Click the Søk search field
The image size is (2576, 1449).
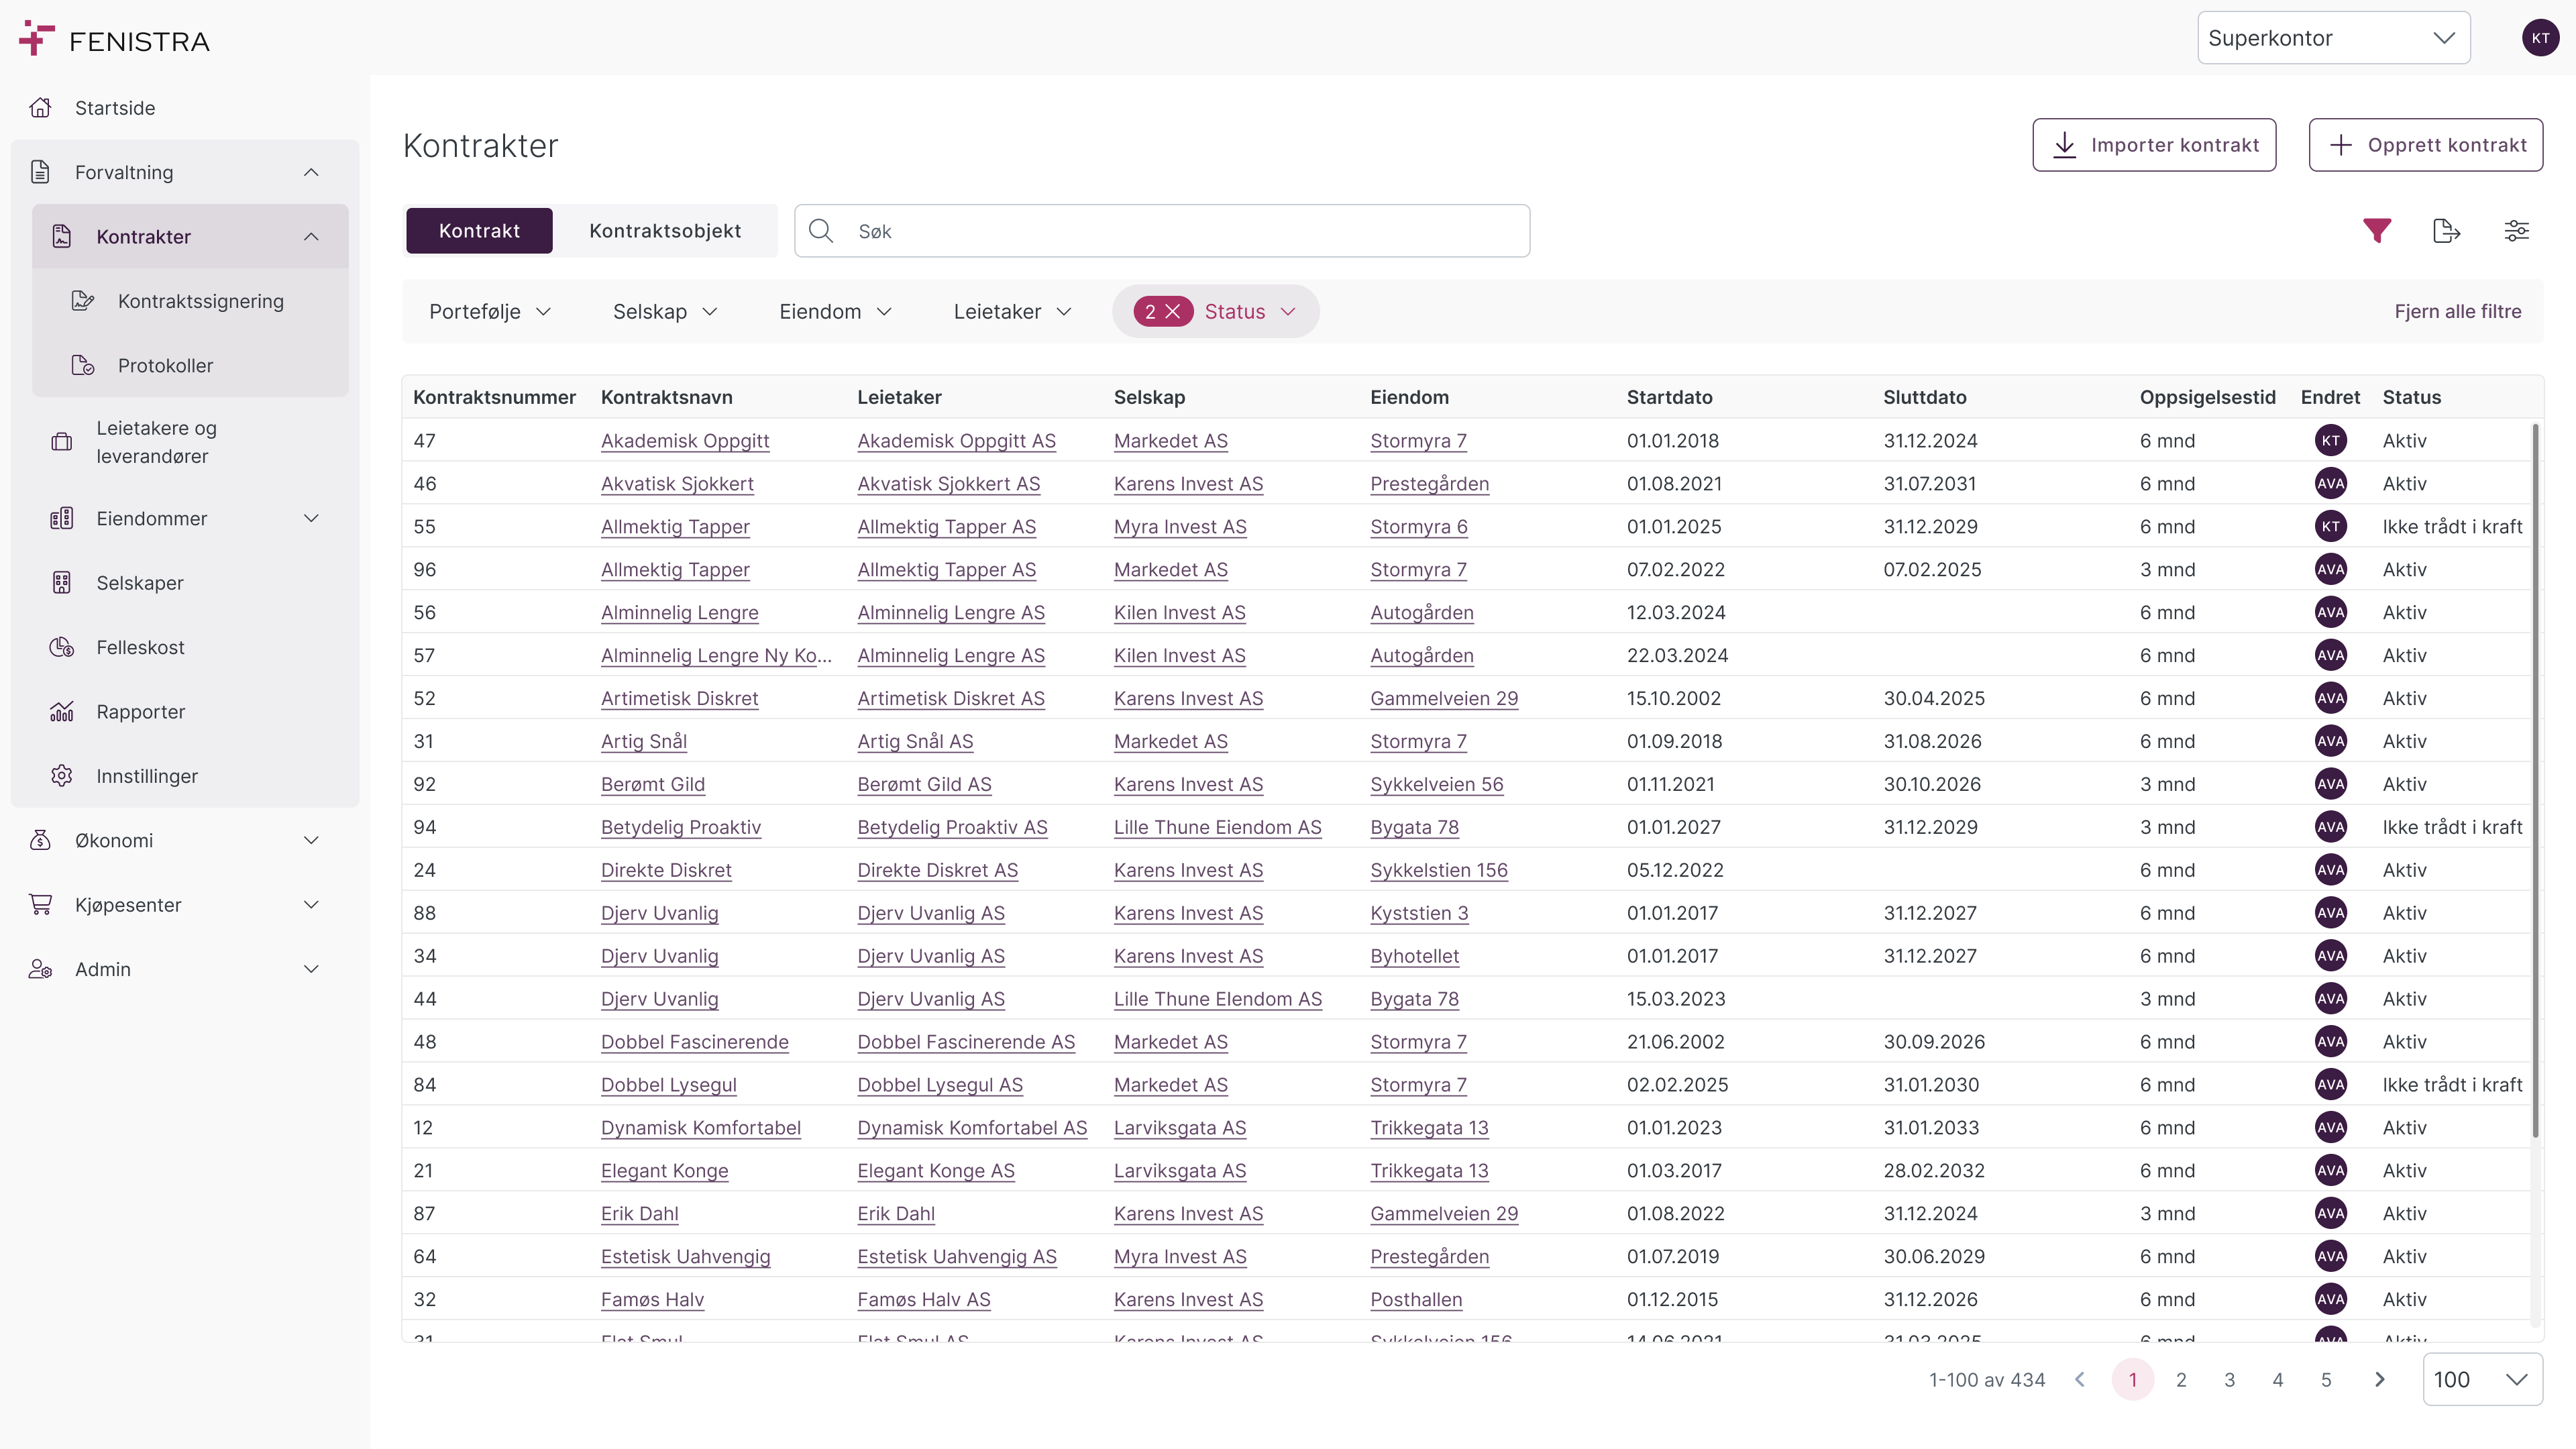click(1162, 231)
